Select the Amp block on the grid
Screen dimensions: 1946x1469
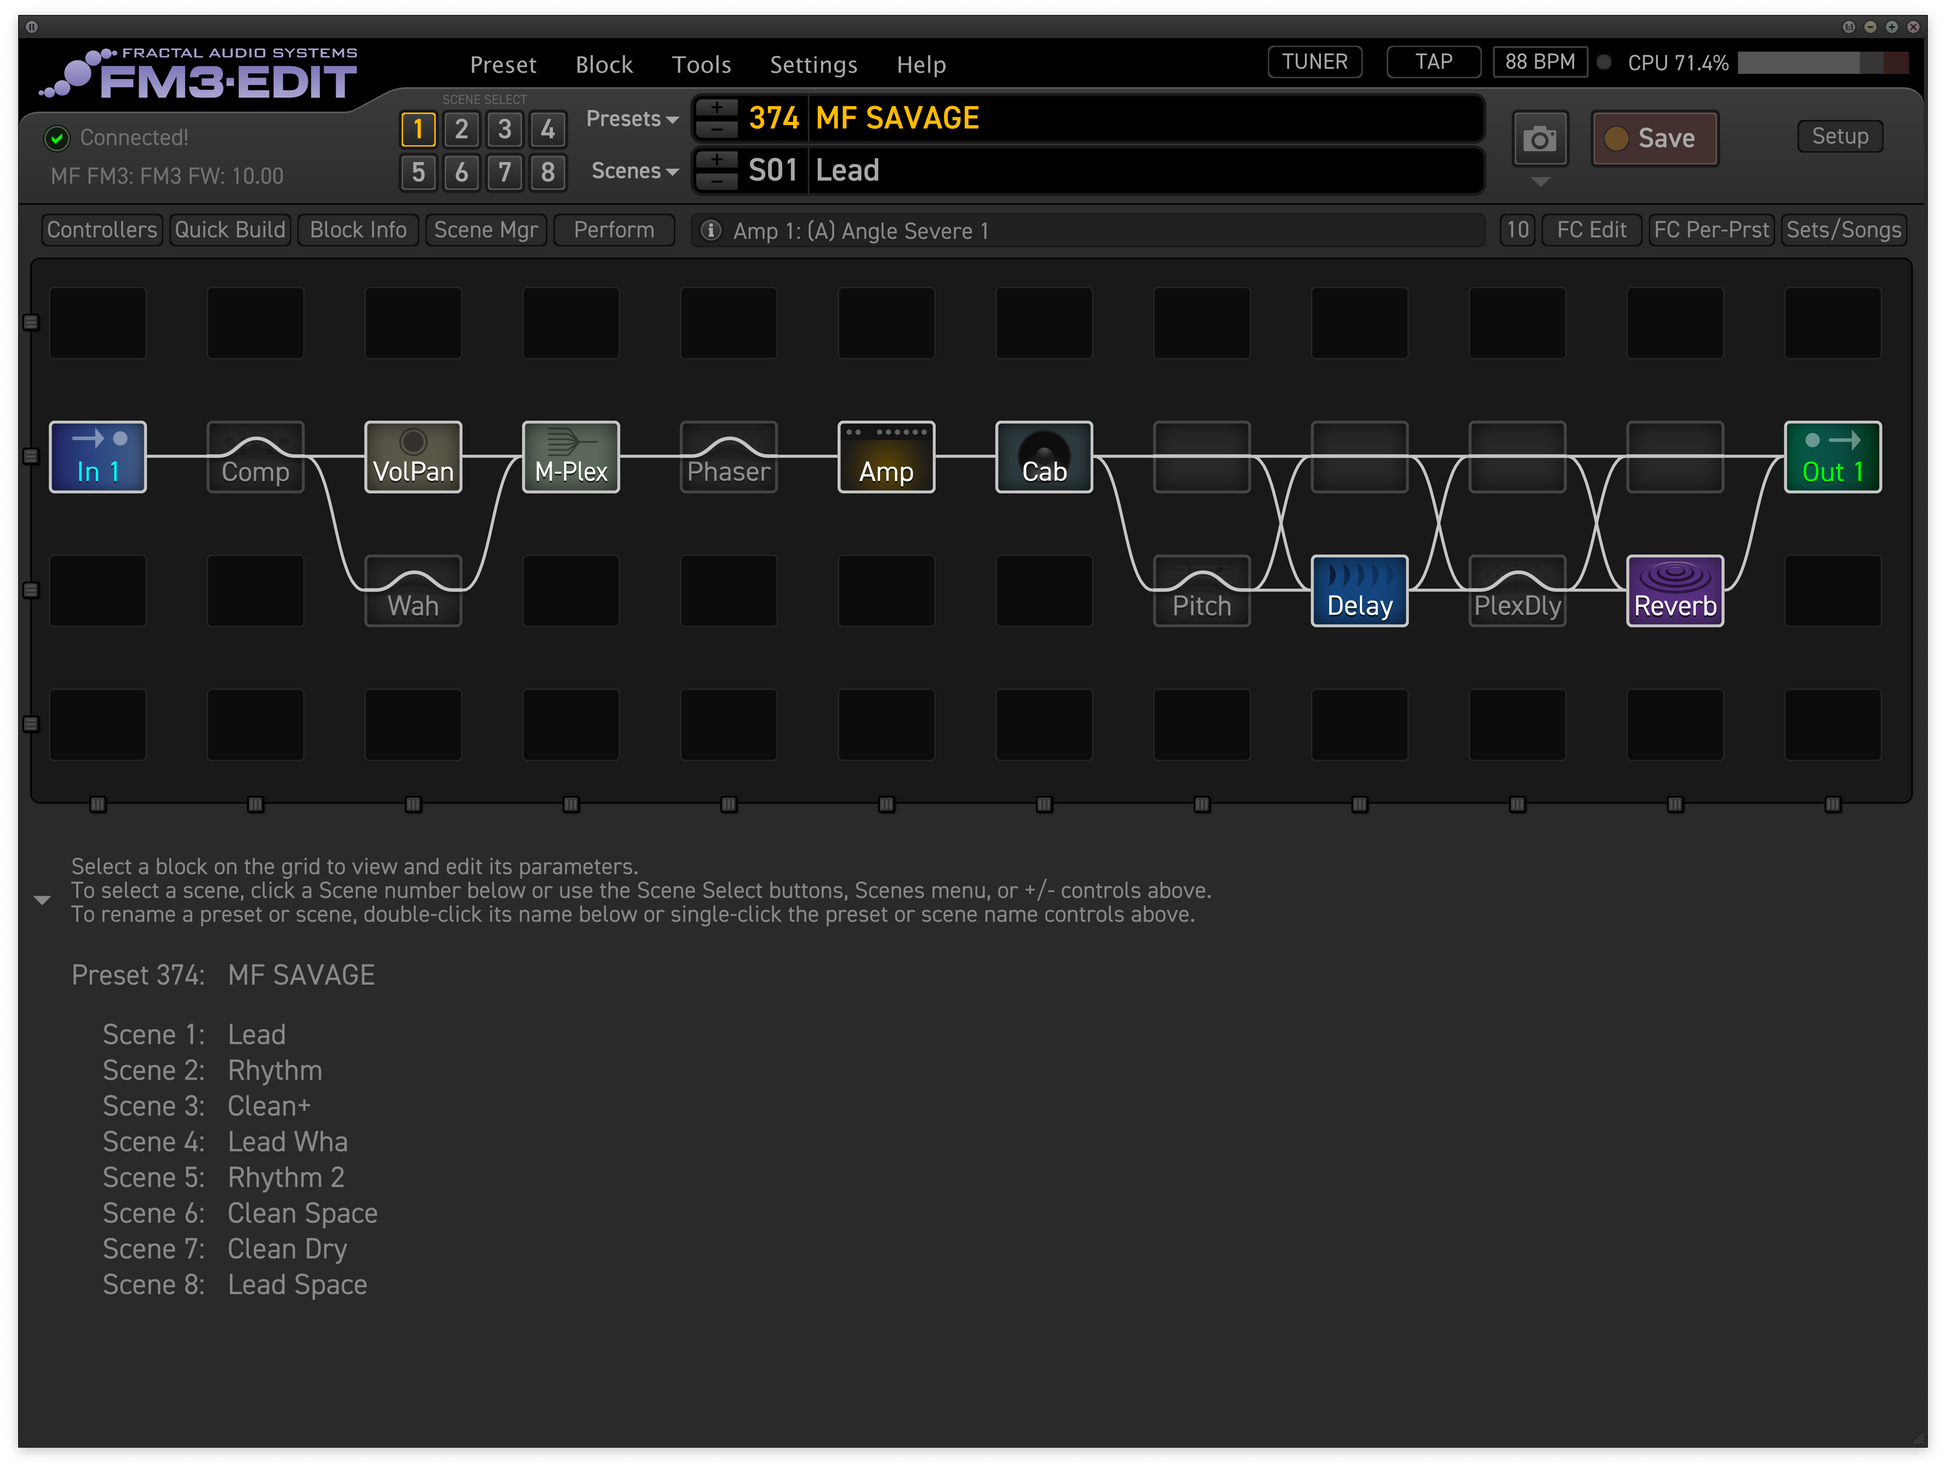(x=886, y=457)
